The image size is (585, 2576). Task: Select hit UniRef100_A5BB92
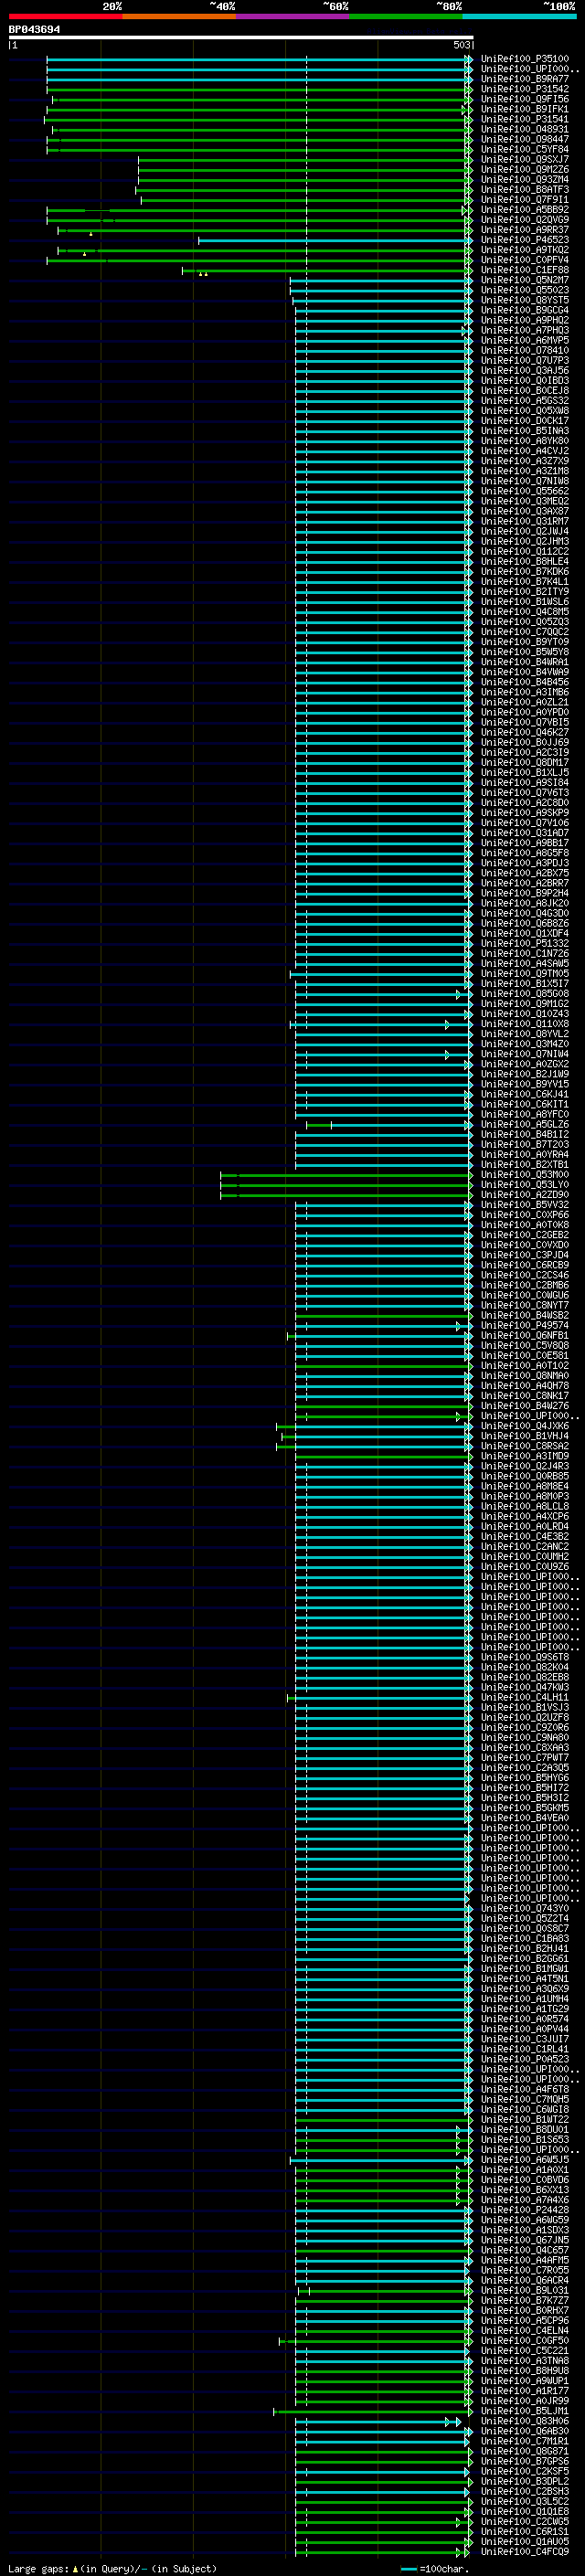point(525,210)
